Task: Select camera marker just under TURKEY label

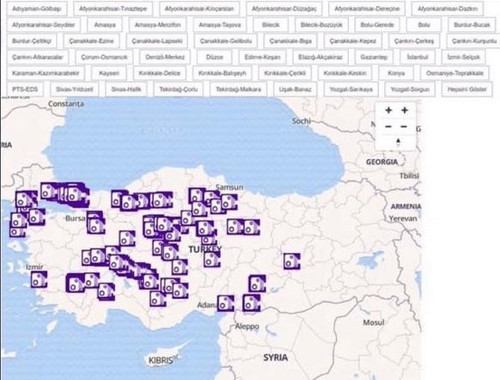Action: (212, 259)
